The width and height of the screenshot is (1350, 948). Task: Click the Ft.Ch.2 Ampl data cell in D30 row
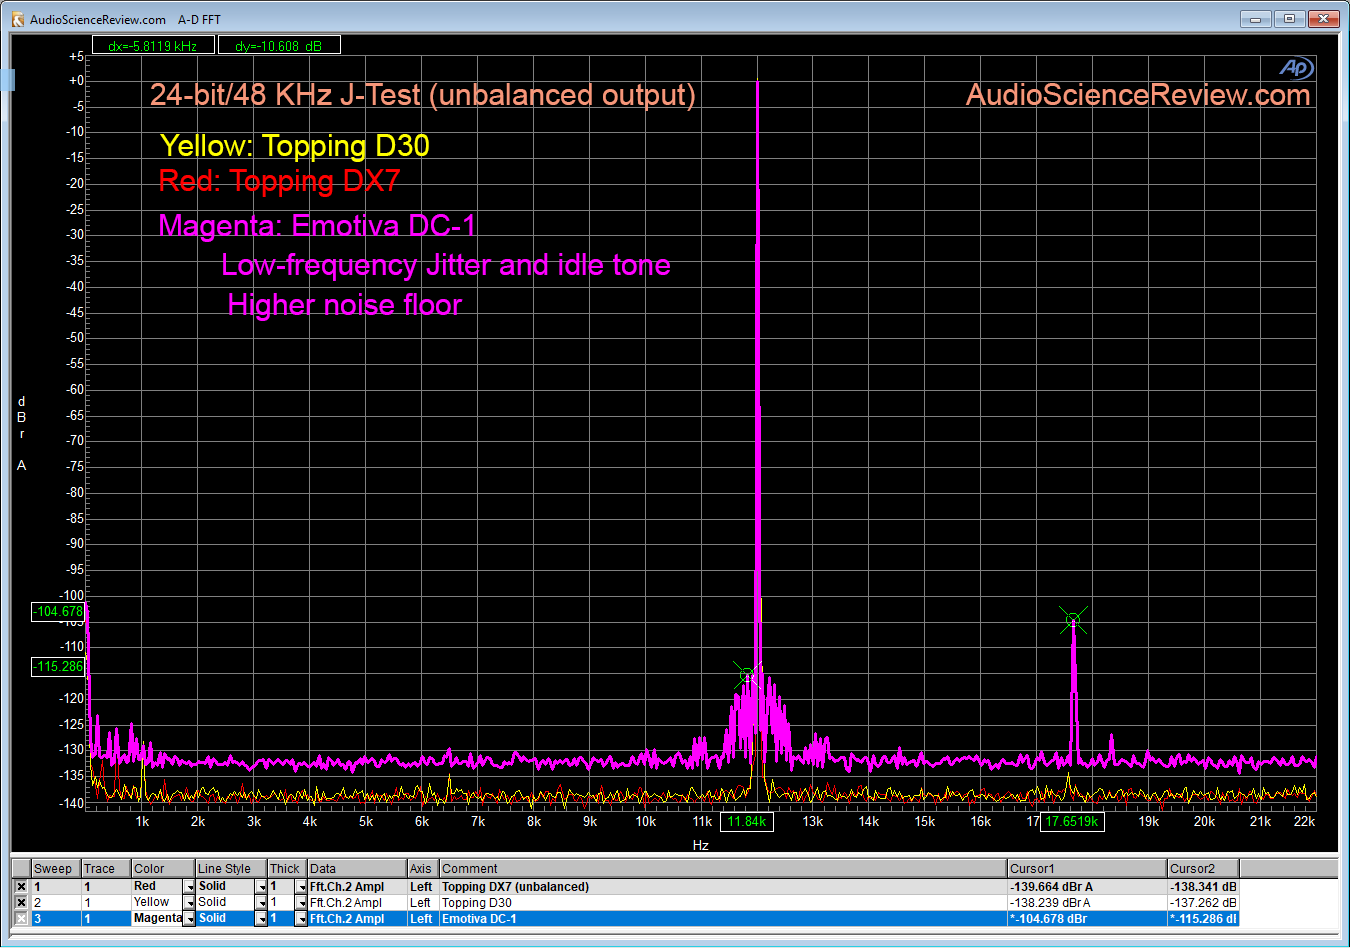tap(357, 903)
